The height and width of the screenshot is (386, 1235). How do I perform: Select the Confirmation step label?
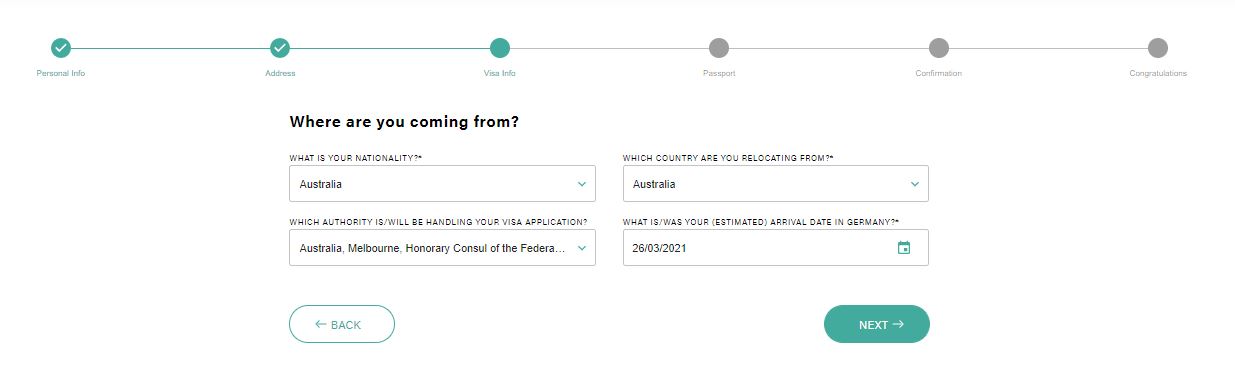click(x=938, y=74)
